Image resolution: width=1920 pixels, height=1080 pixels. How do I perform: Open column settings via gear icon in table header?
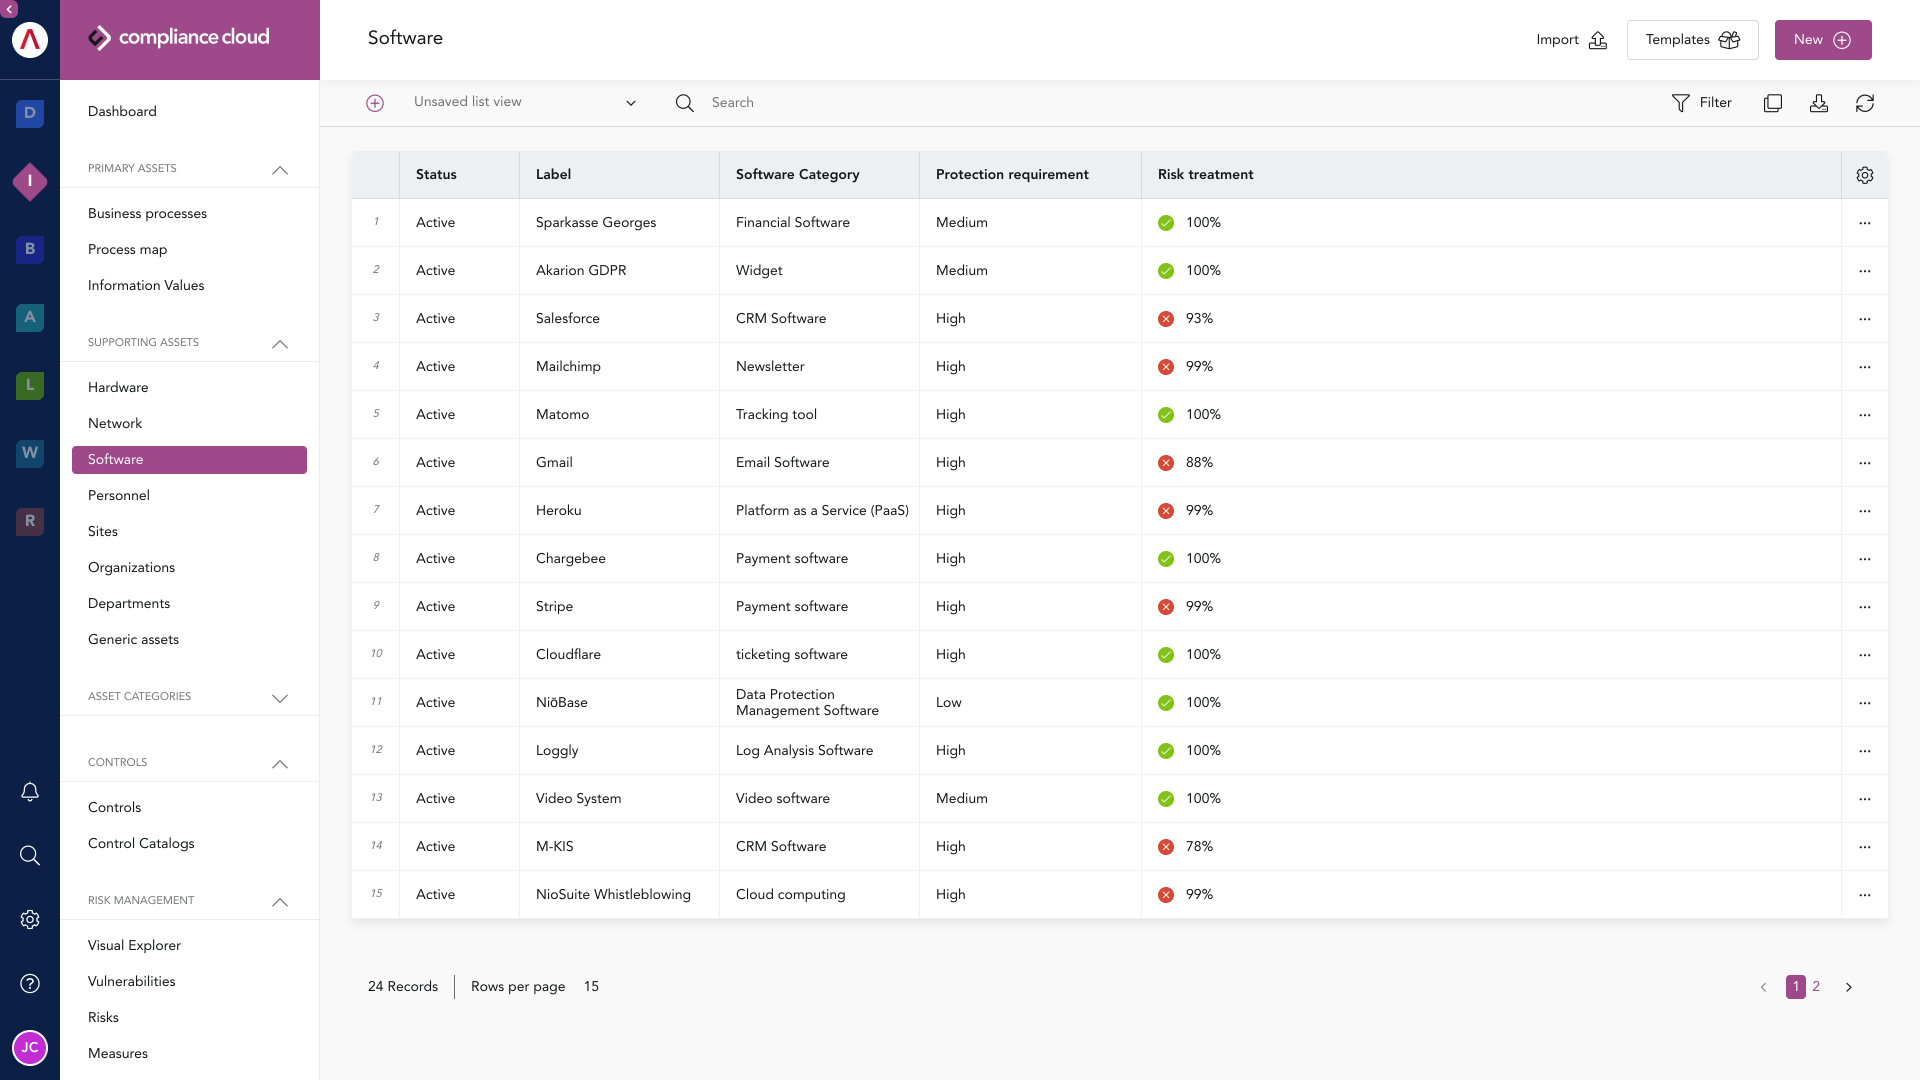pyautogui.click(x=1864, y=175)
